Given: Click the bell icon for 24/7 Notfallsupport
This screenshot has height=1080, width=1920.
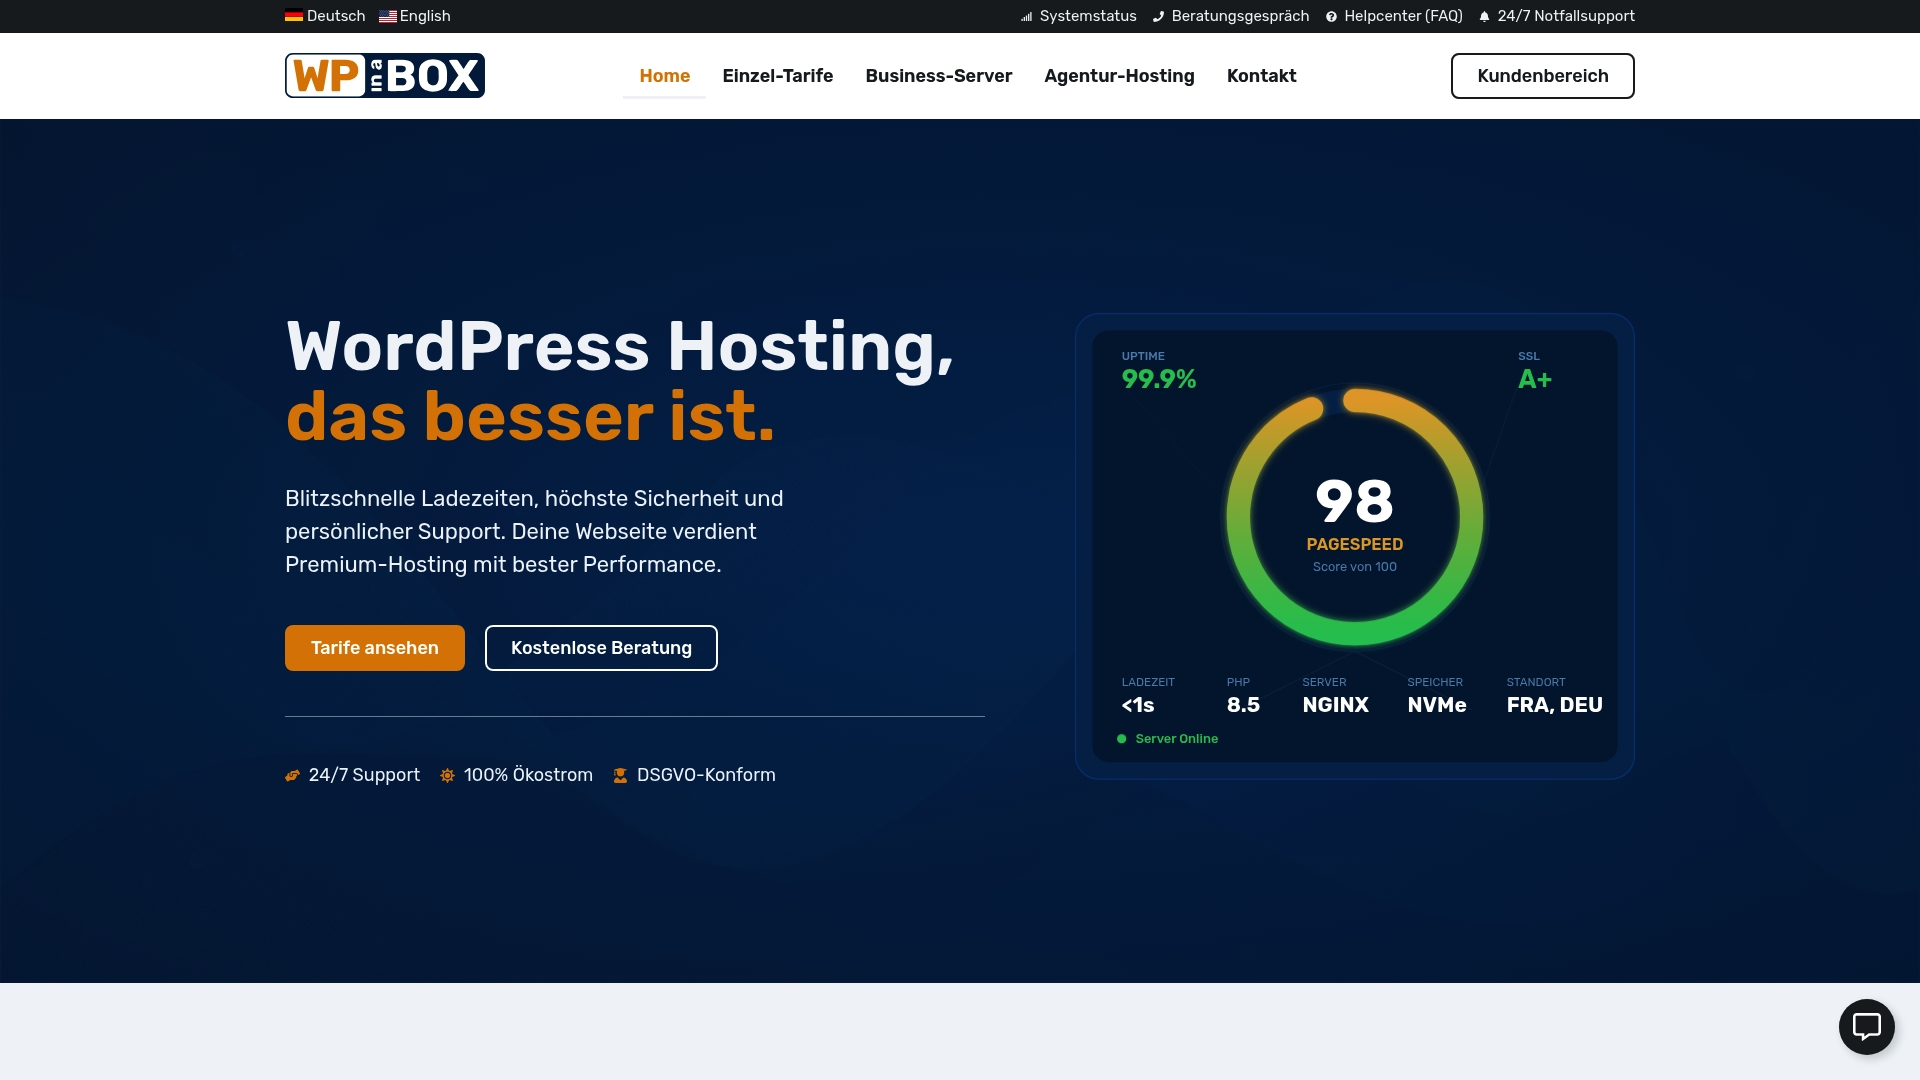Looking at the screenshot, I should point(1482,16).
